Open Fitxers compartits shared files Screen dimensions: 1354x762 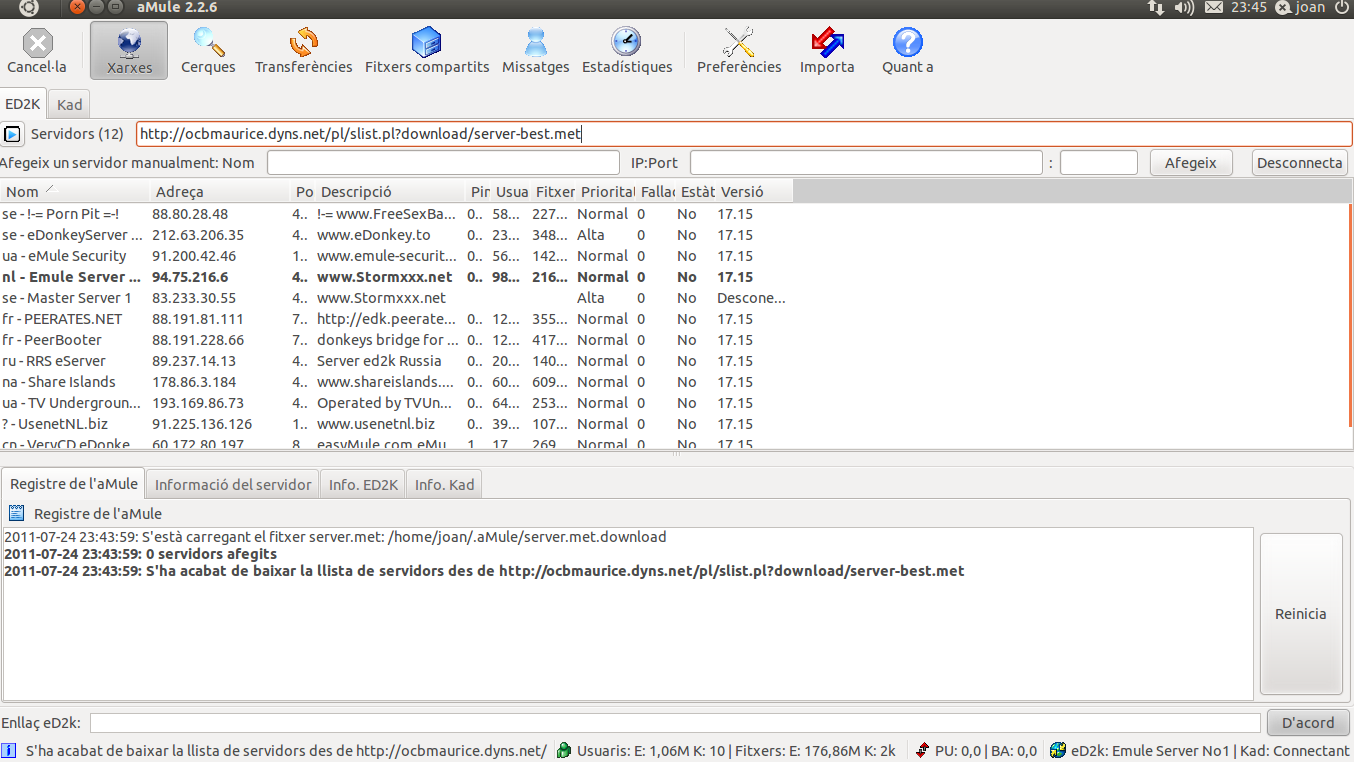(x=427, y=51)
